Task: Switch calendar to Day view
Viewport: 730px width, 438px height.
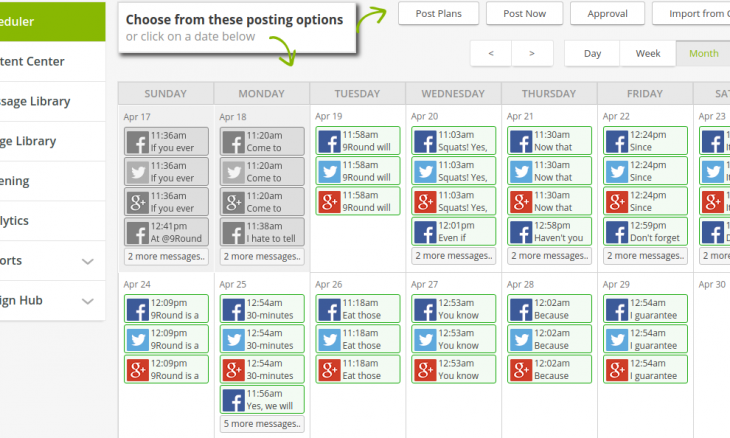Action: pos(592,53)
